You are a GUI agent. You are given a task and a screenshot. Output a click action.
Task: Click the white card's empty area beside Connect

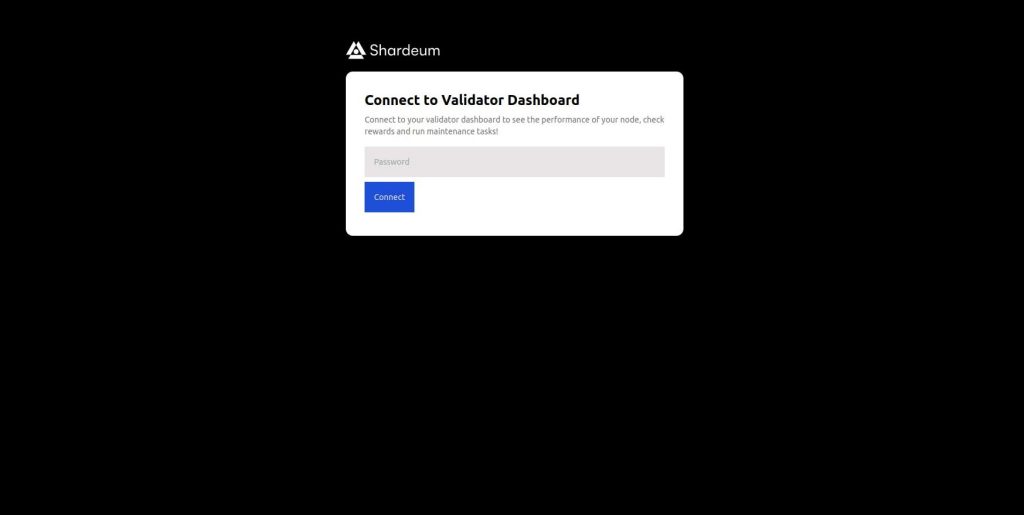click(542, 197)
